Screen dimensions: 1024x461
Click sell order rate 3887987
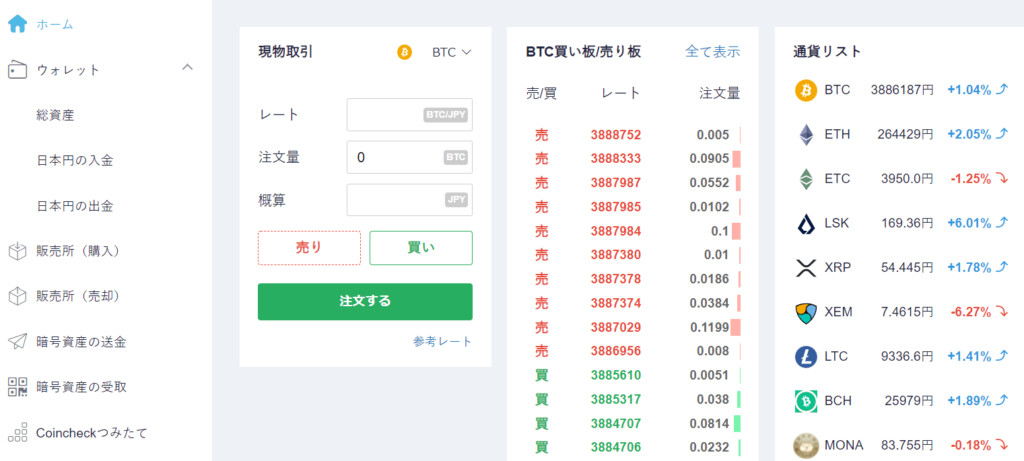[x=616, y=183]
